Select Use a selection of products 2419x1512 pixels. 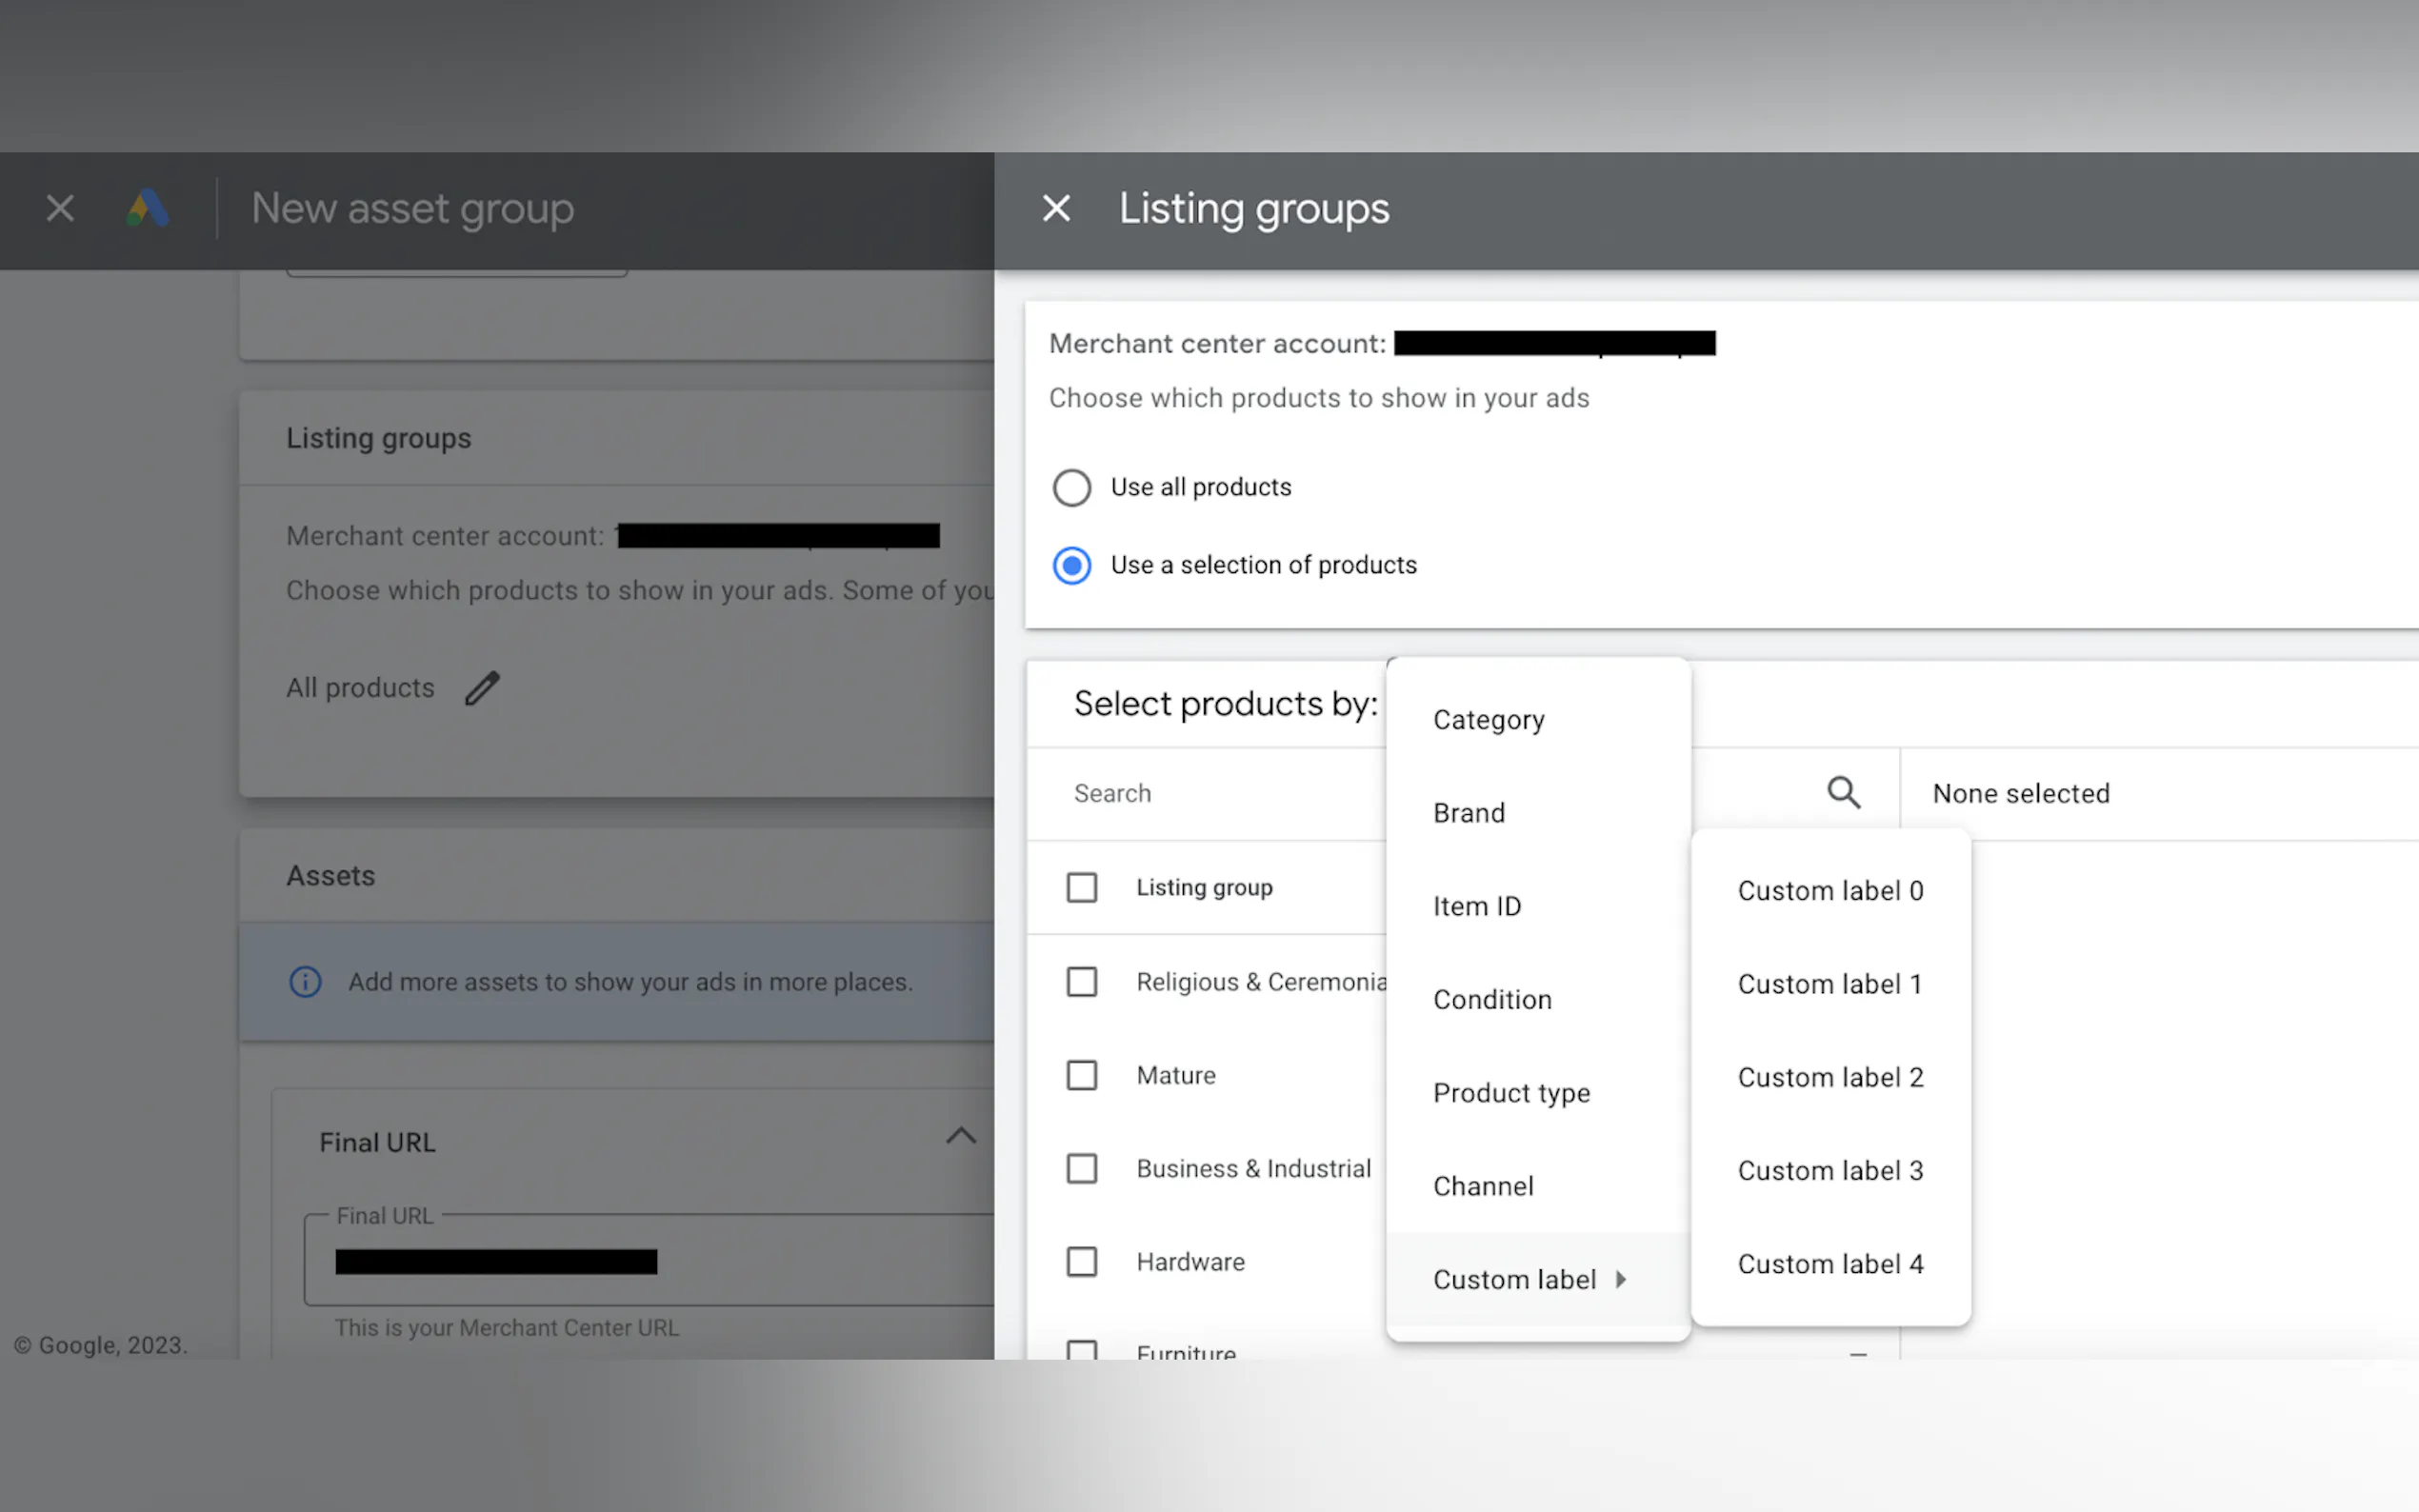point(1071,566)
